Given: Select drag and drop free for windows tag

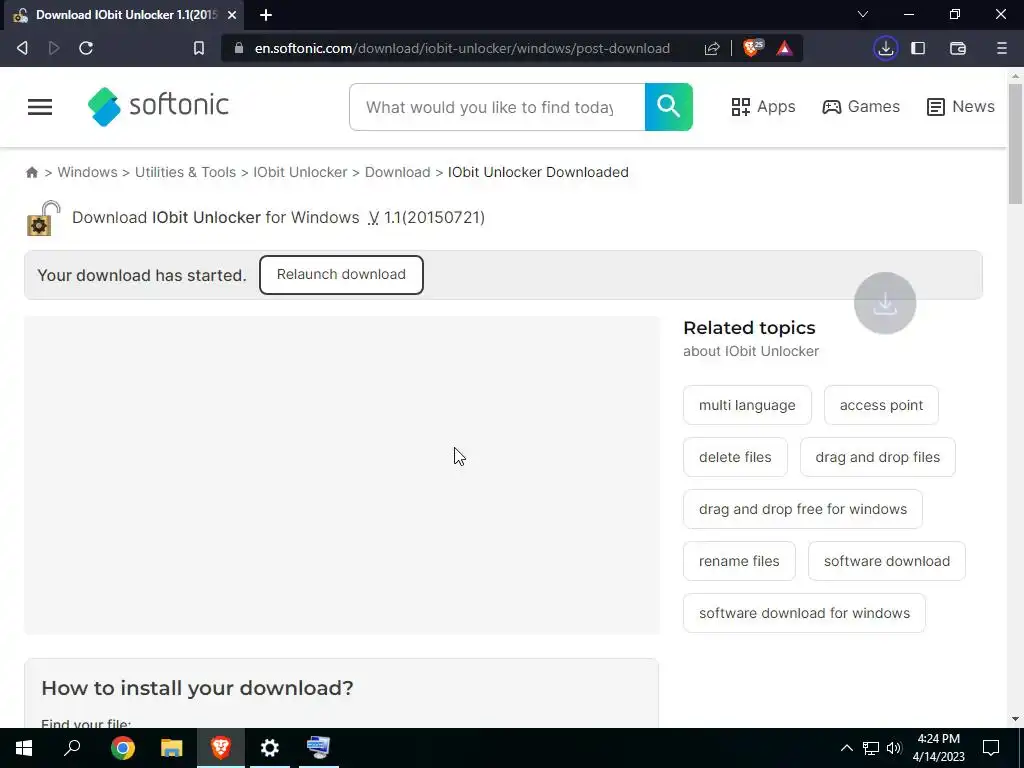Looking at the screenshot, I should tap(803, 509).
